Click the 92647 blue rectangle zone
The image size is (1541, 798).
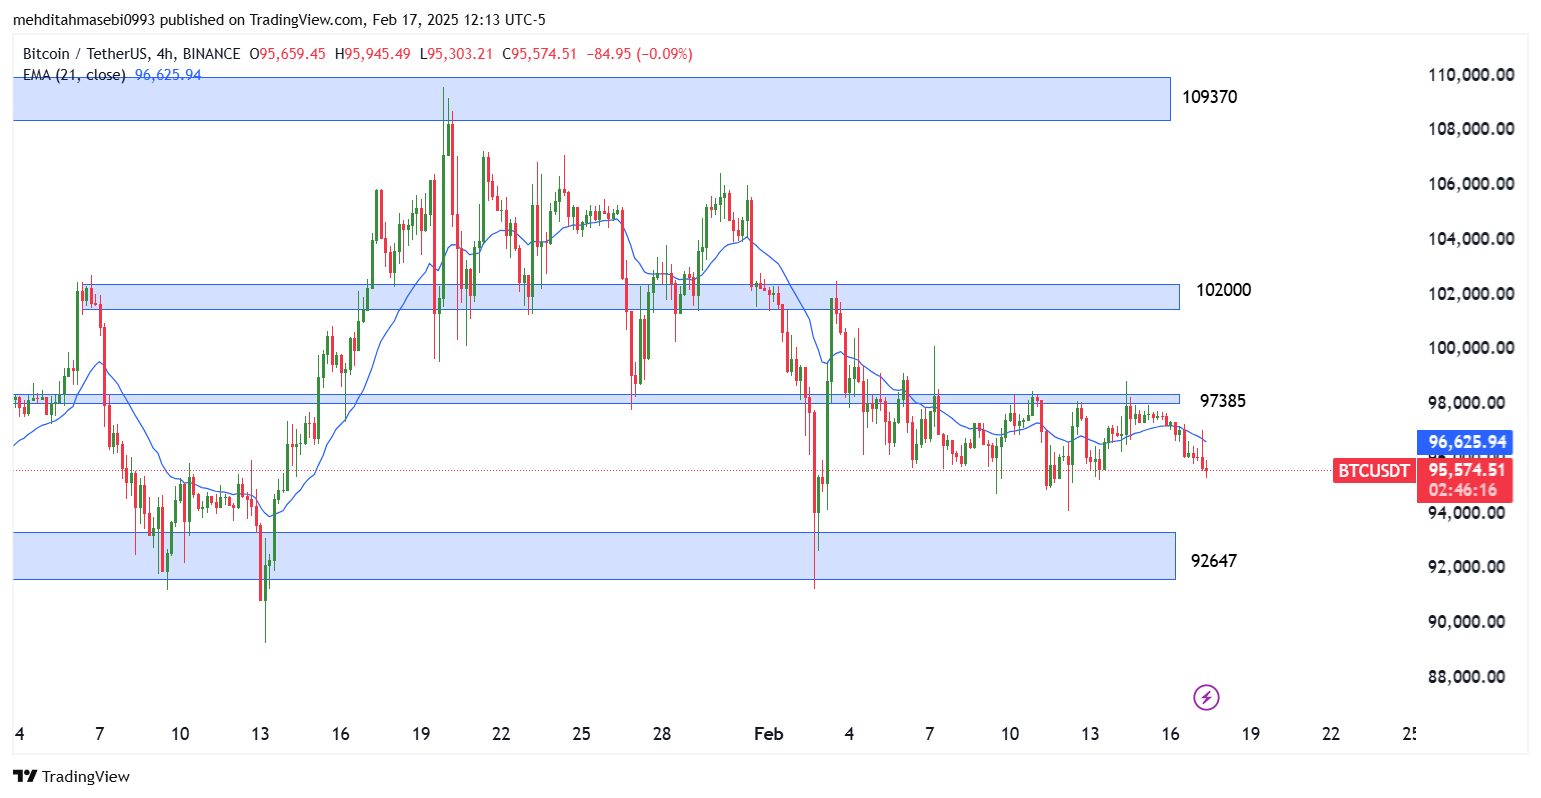coord(594,556)
